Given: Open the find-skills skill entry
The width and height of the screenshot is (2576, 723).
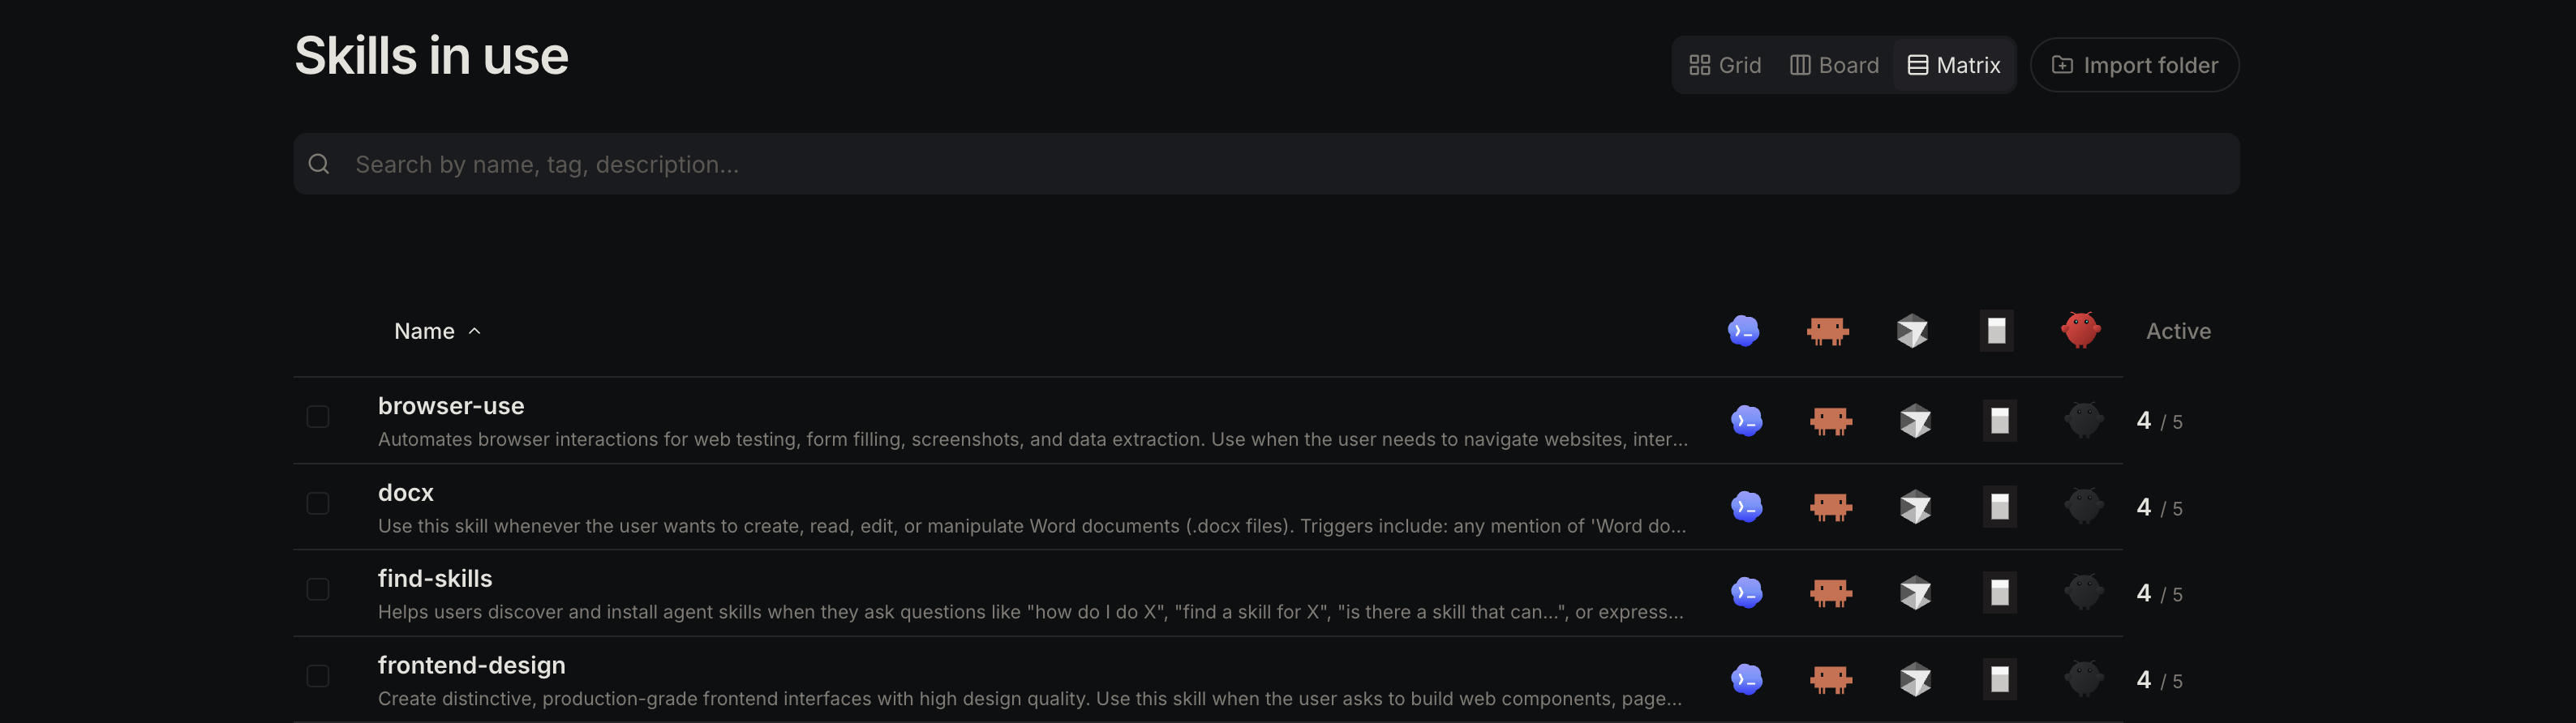Looking at the screenshot, I should [435, 578].
